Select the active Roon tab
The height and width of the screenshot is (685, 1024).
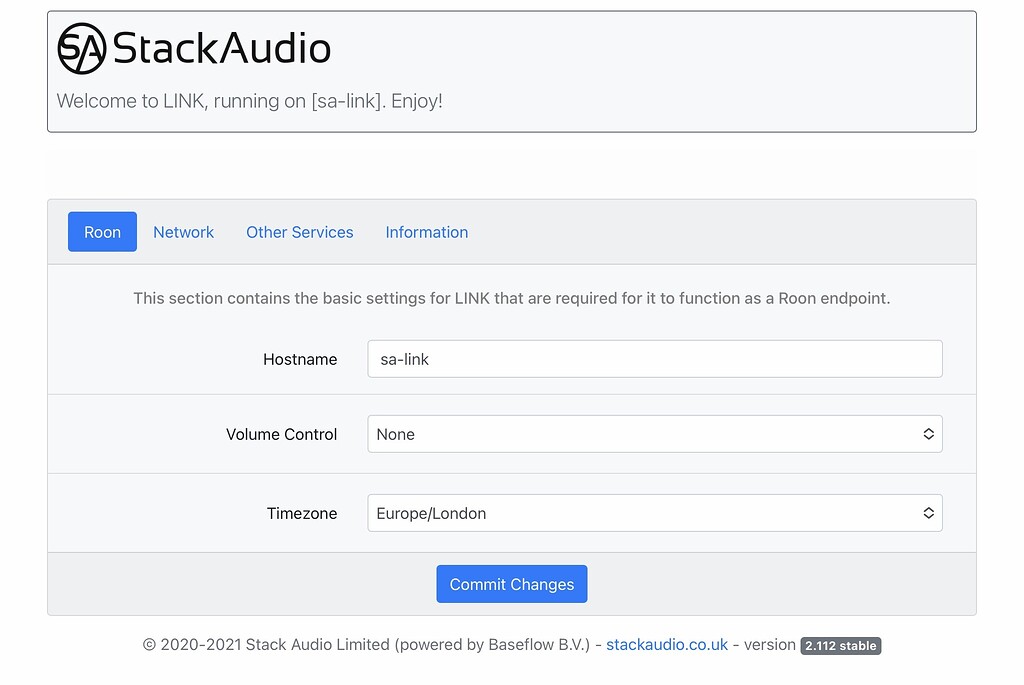click(102, 231)
